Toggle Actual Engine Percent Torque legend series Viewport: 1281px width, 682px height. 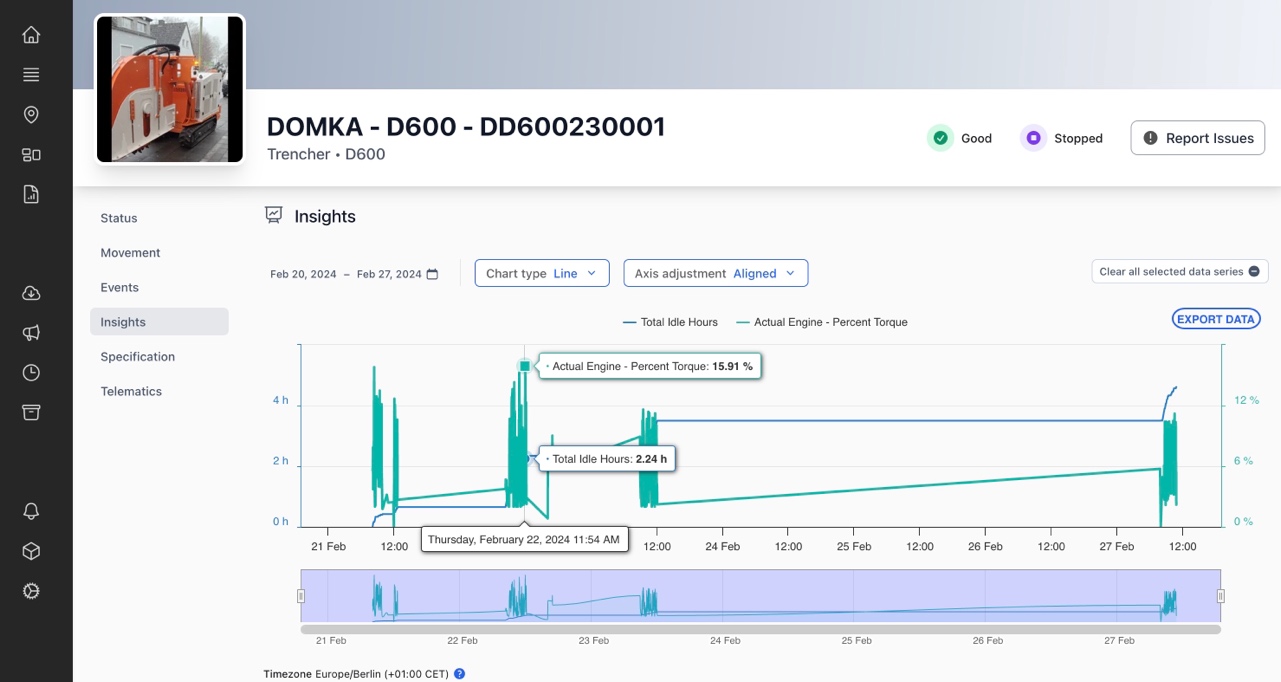click(x=821, y=322)
